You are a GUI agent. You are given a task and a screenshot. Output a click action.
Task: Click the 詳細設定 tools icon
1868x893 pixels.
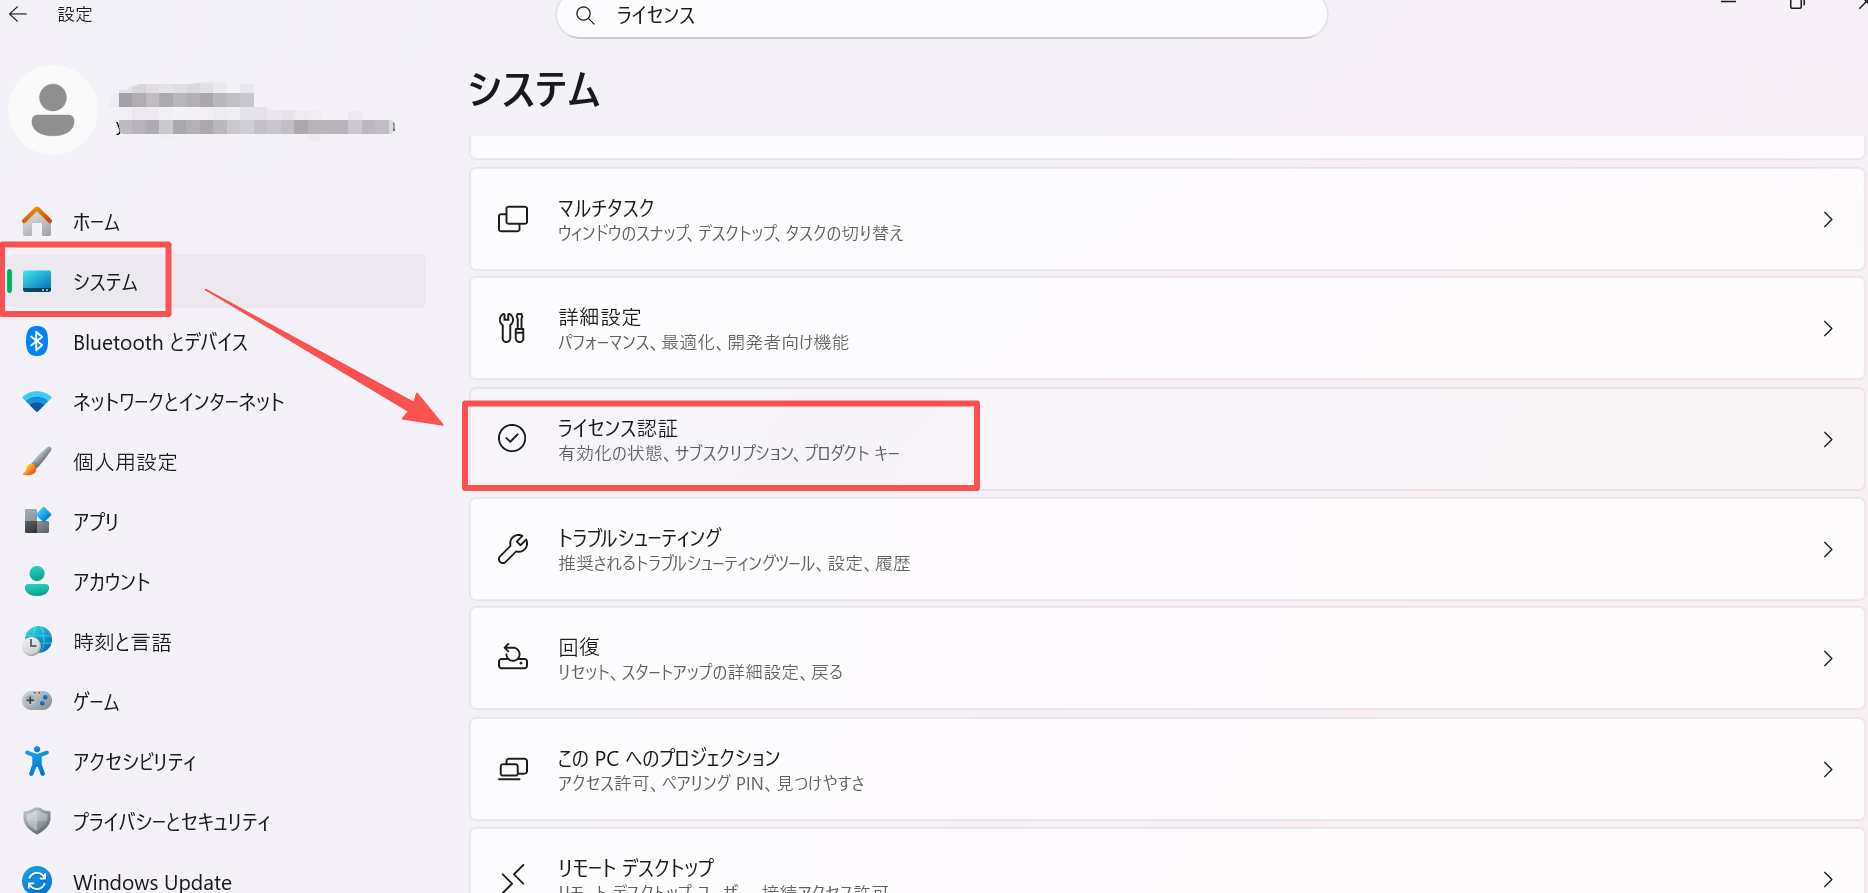[x=513, y=328]
